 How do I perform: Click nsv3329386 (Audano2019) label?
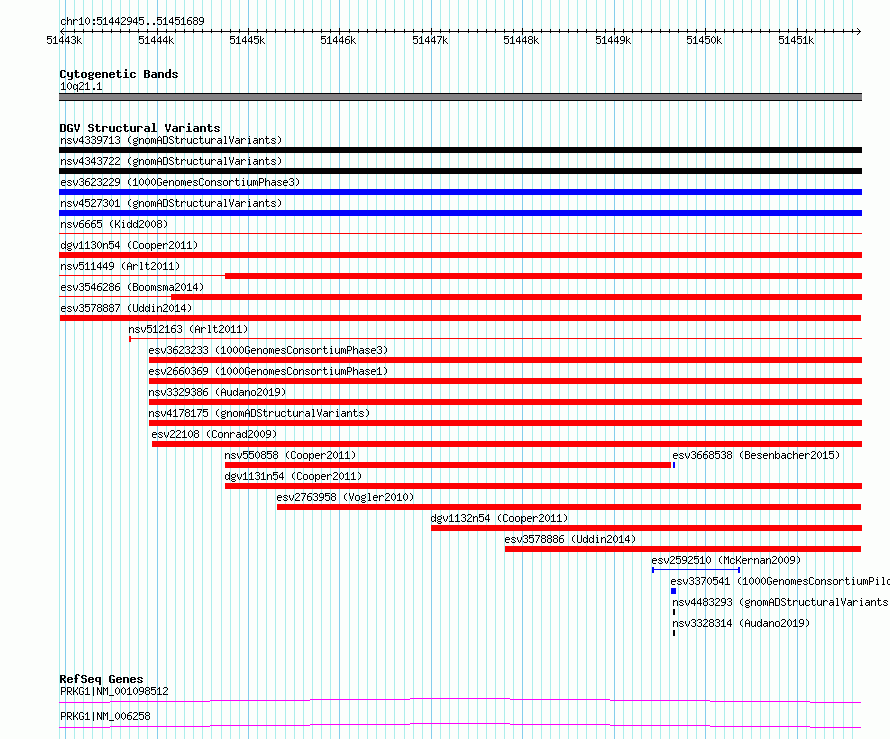click(x=217, y=392)
